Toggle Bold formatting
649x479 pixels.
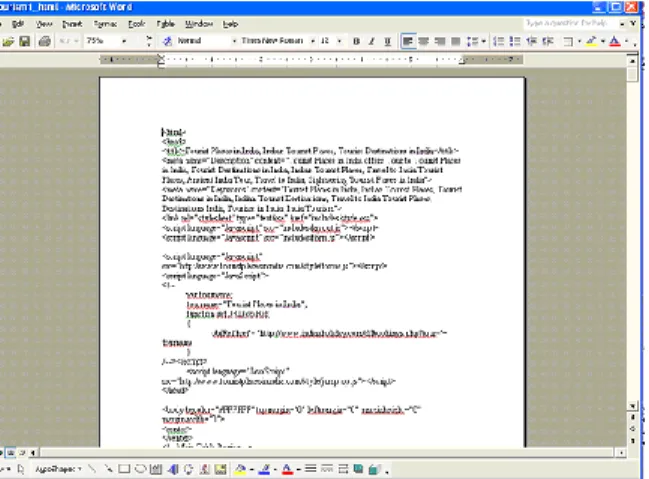(356, 41)
